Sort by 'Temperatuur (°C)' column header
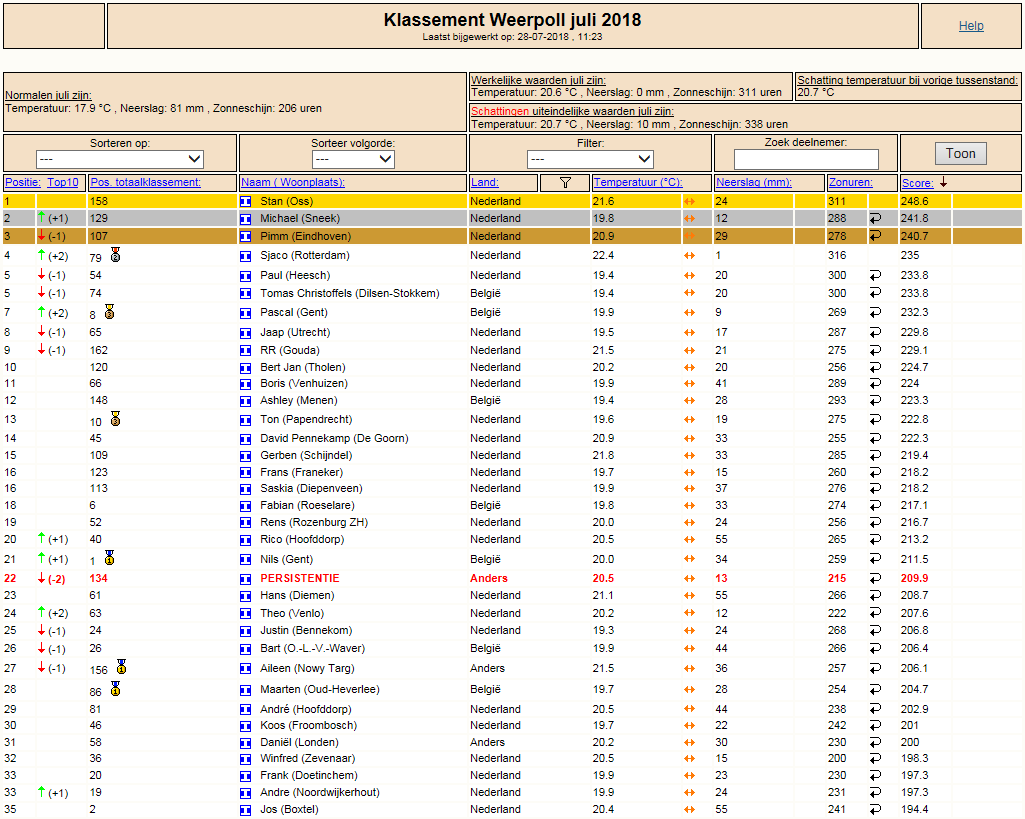Viewport: 1025px width, 819px height. tap(638, 182)
